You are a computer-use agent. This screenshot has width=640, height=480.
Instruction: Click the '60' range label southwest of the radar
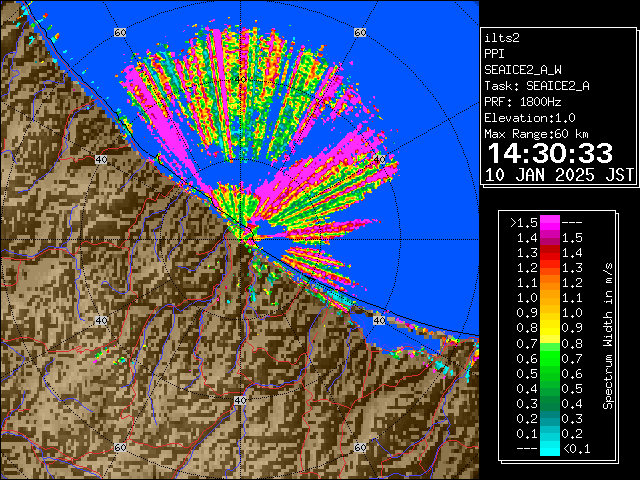[x=120, y=448]
